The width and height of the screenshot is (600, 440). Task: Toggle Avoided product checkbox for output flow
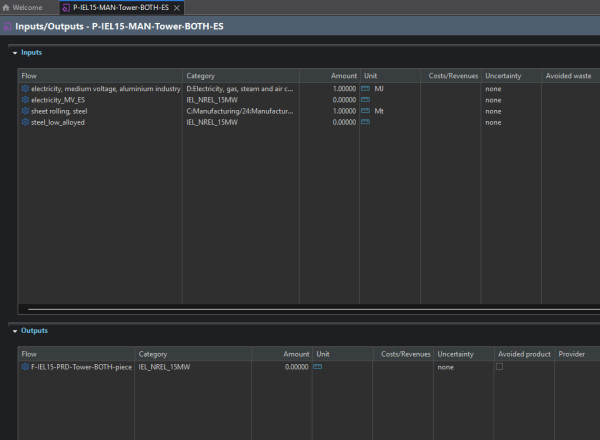pos(500,367)
